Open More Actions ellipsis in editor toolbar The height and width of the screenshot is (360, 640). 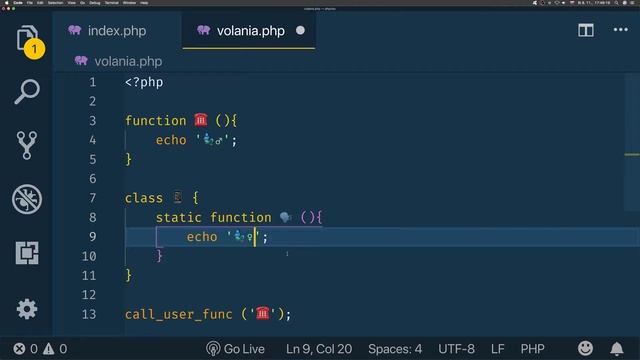[620, 30]
